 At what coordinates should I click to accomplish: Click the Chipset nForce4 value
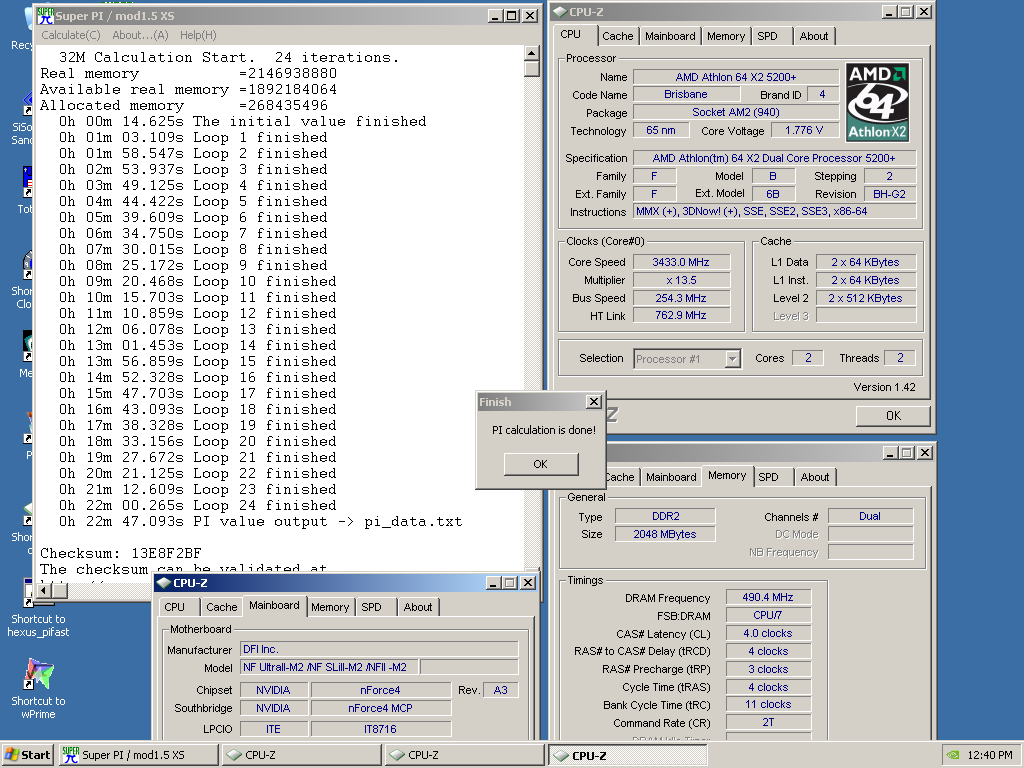click(381, 690)
